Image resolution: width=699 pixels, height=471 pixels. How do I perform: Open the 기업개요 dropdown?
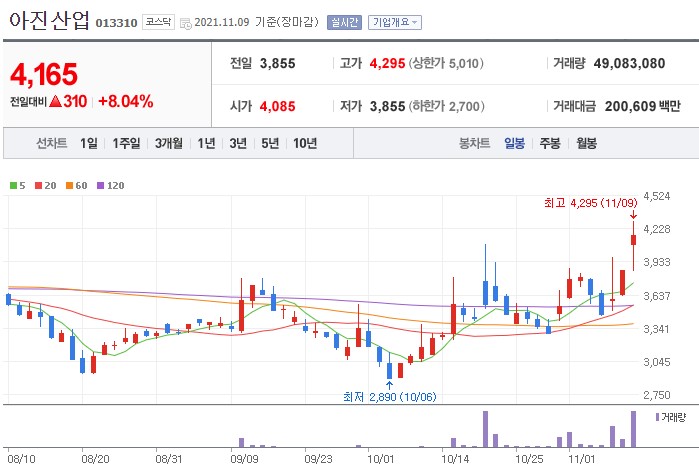(x=395, y=22)
